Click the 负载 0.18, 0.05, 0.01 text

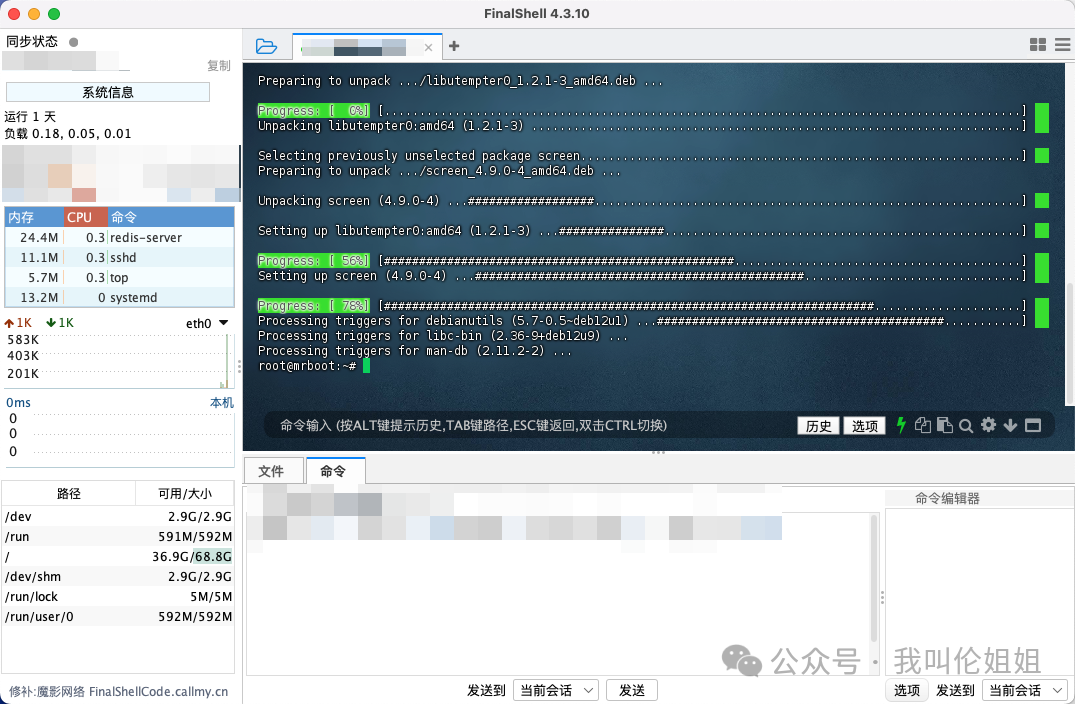(x=68, y=134)
